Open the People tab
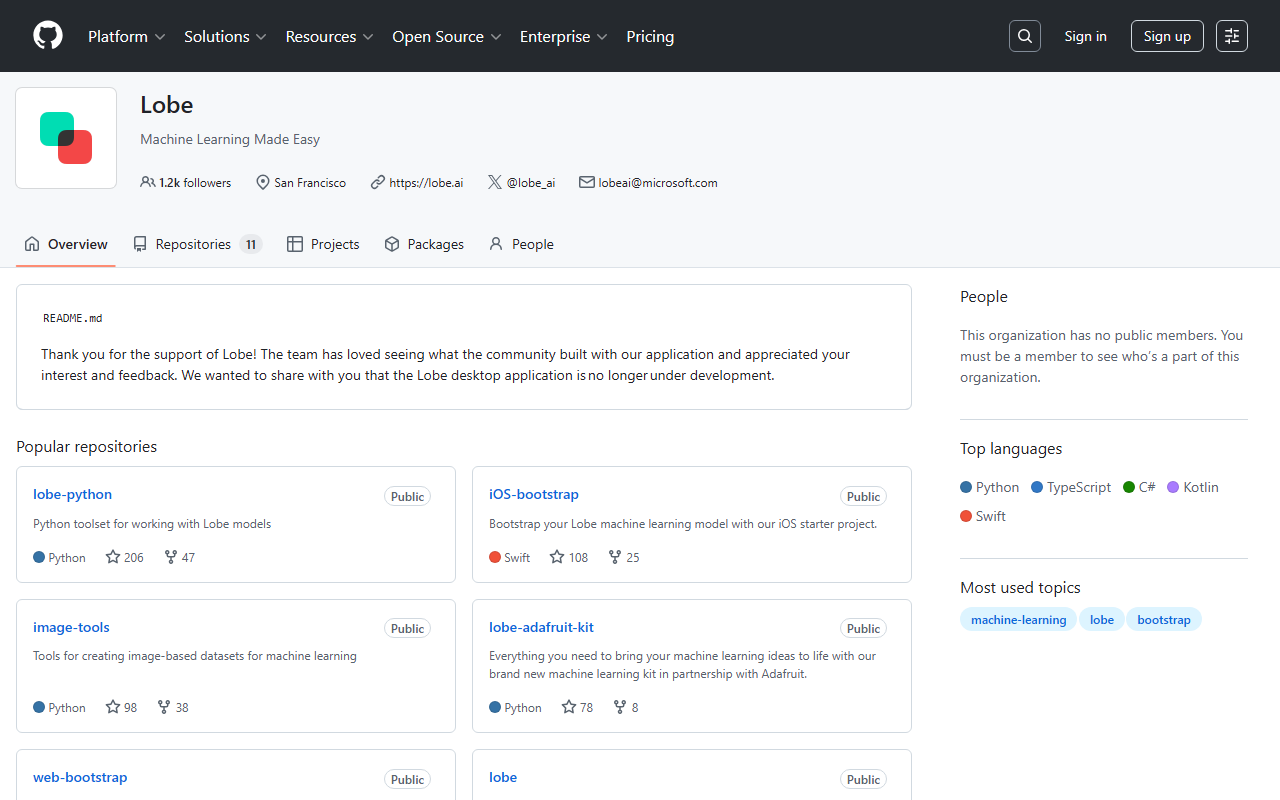This screenshot has height=800, width=1280. (521, 244)
